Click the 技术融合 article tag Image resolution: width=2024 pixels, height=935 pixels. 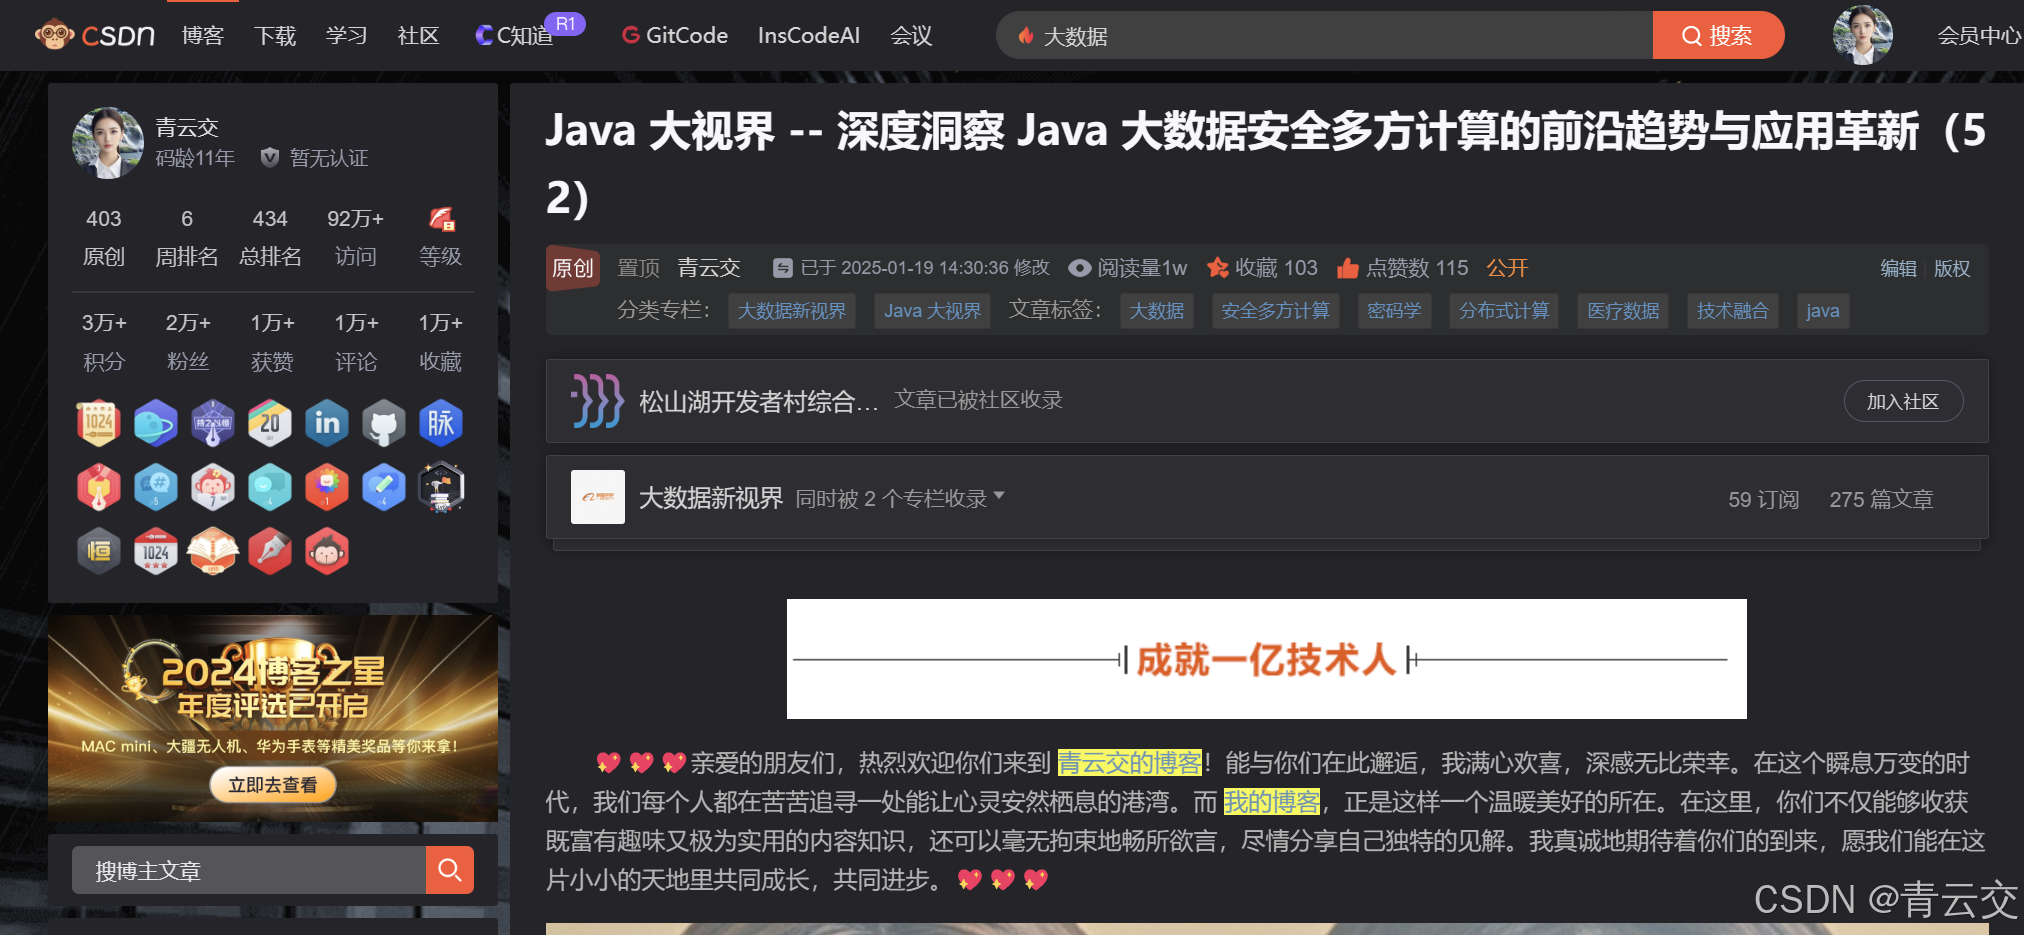pyautogui.click(x=1733, y=311)
